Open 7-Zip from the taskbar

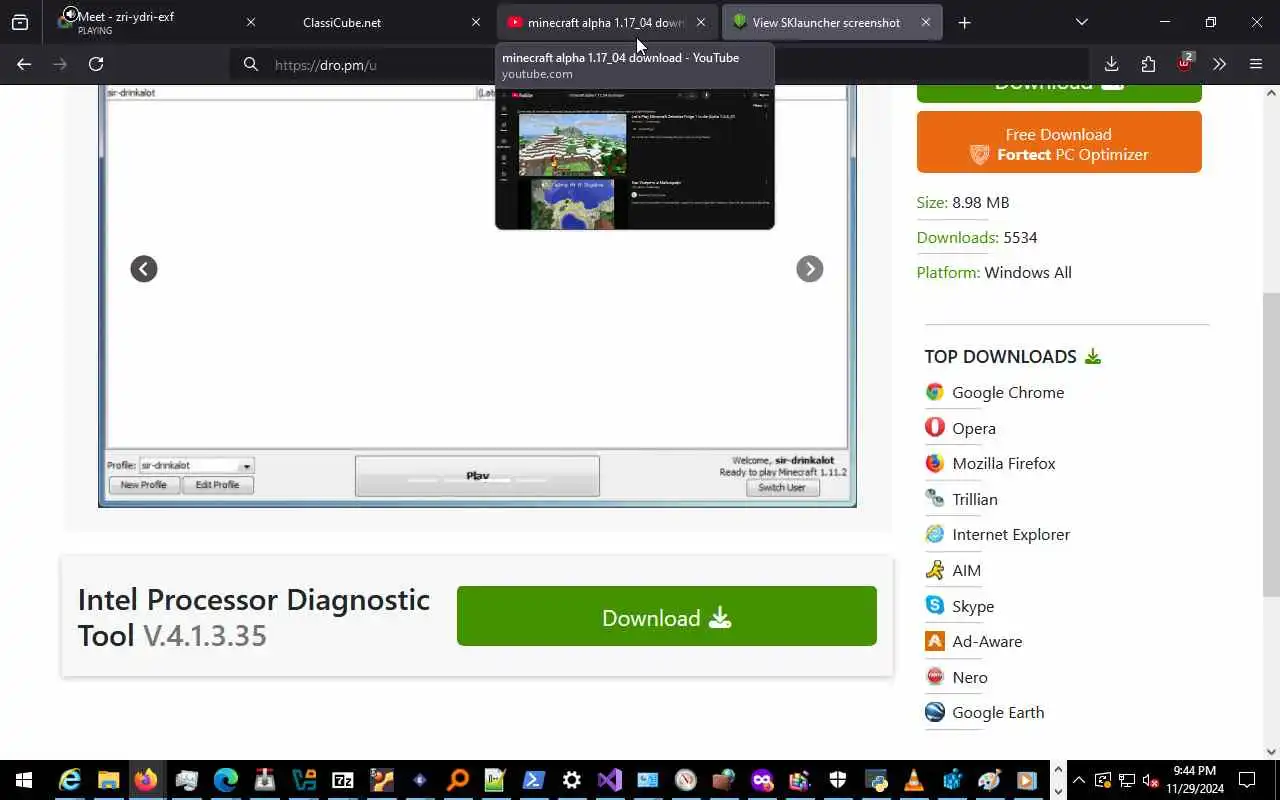[x=342, y=780]
